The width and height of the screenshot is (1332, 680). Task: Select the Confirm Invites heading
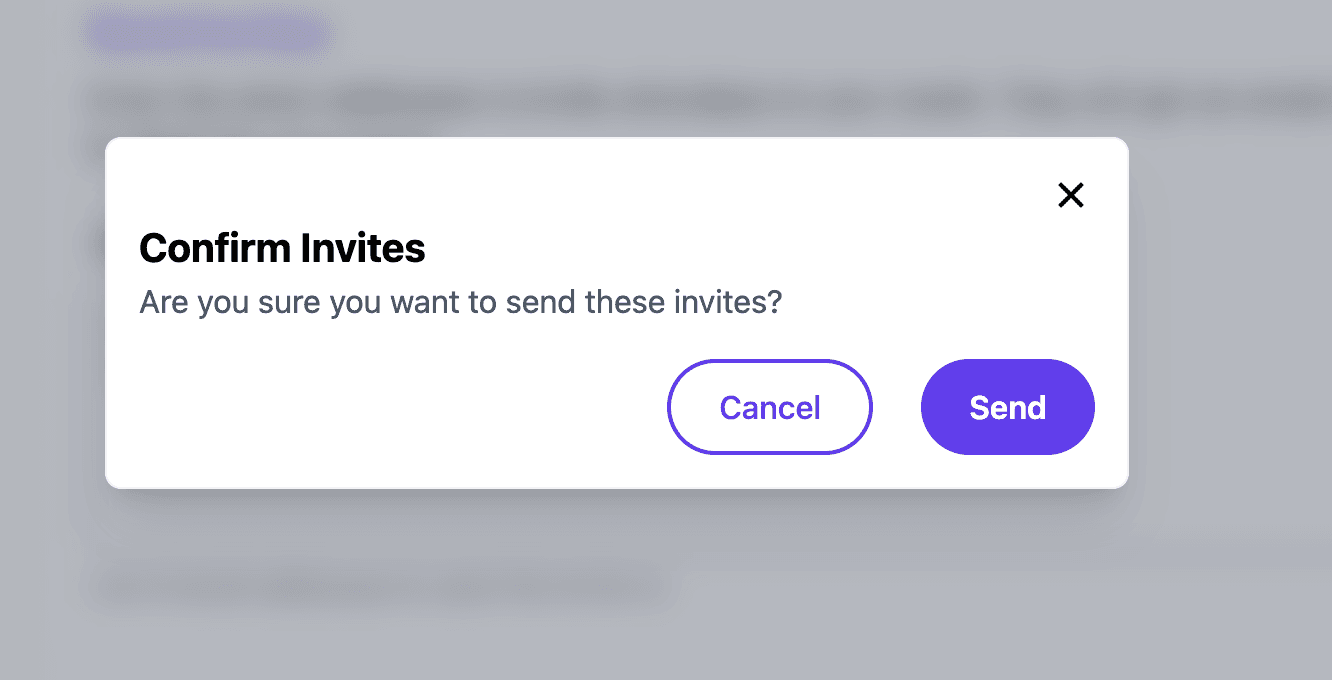coord(282,248)
